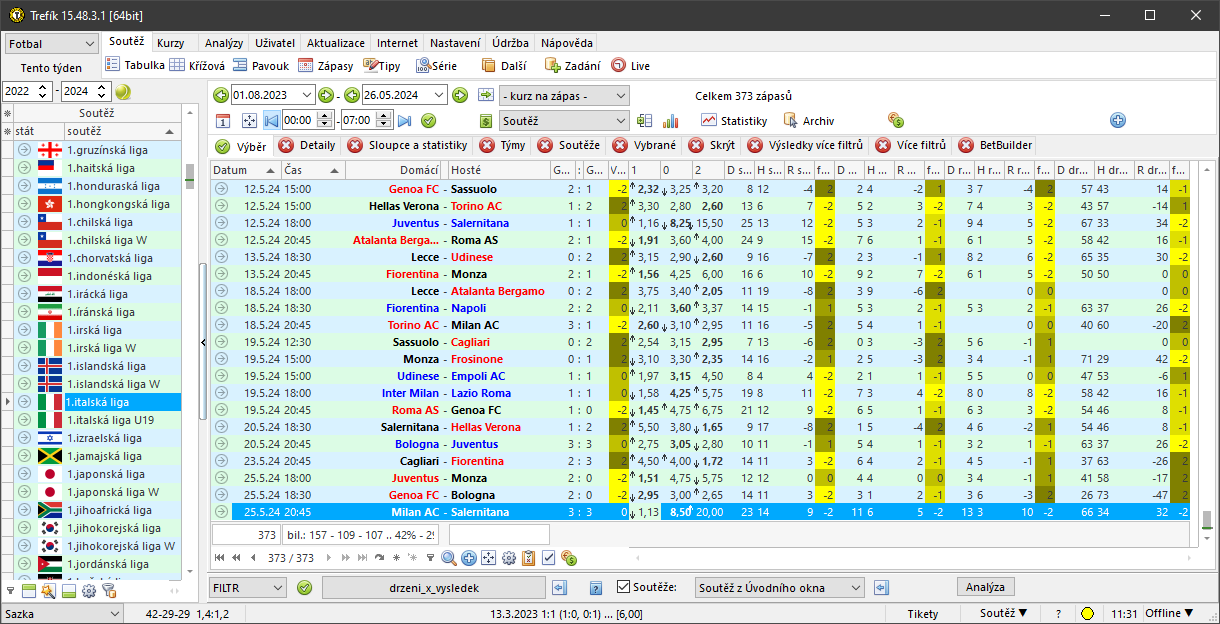Click the blue plus icon in filter toolbar
Screen dimensions: 1220x624
1118,121
